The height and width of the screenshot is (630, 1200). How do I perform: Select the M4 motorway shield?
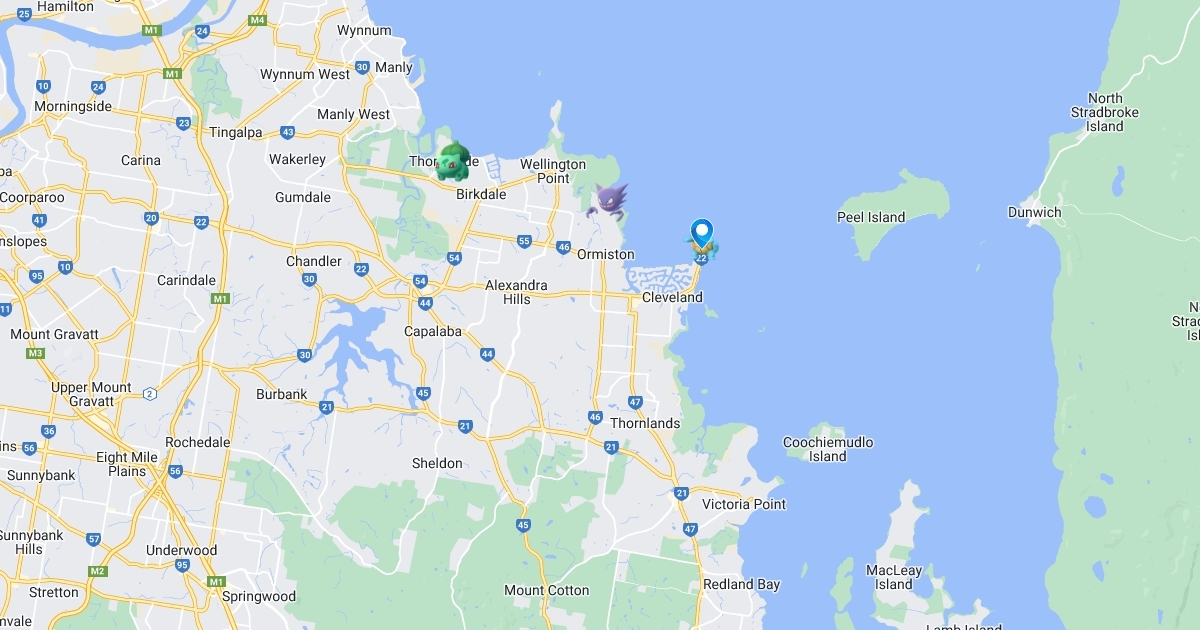pos(258,20)
